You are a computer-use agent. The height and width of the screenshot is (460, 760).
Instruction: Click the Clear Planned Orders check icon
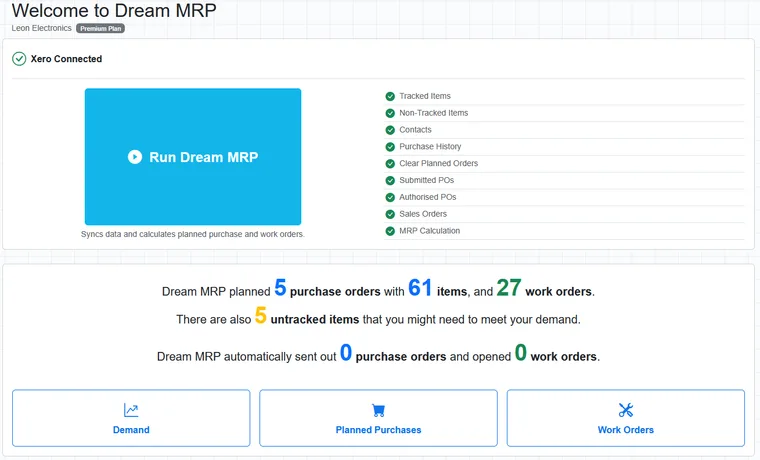[x=390, y=164]
